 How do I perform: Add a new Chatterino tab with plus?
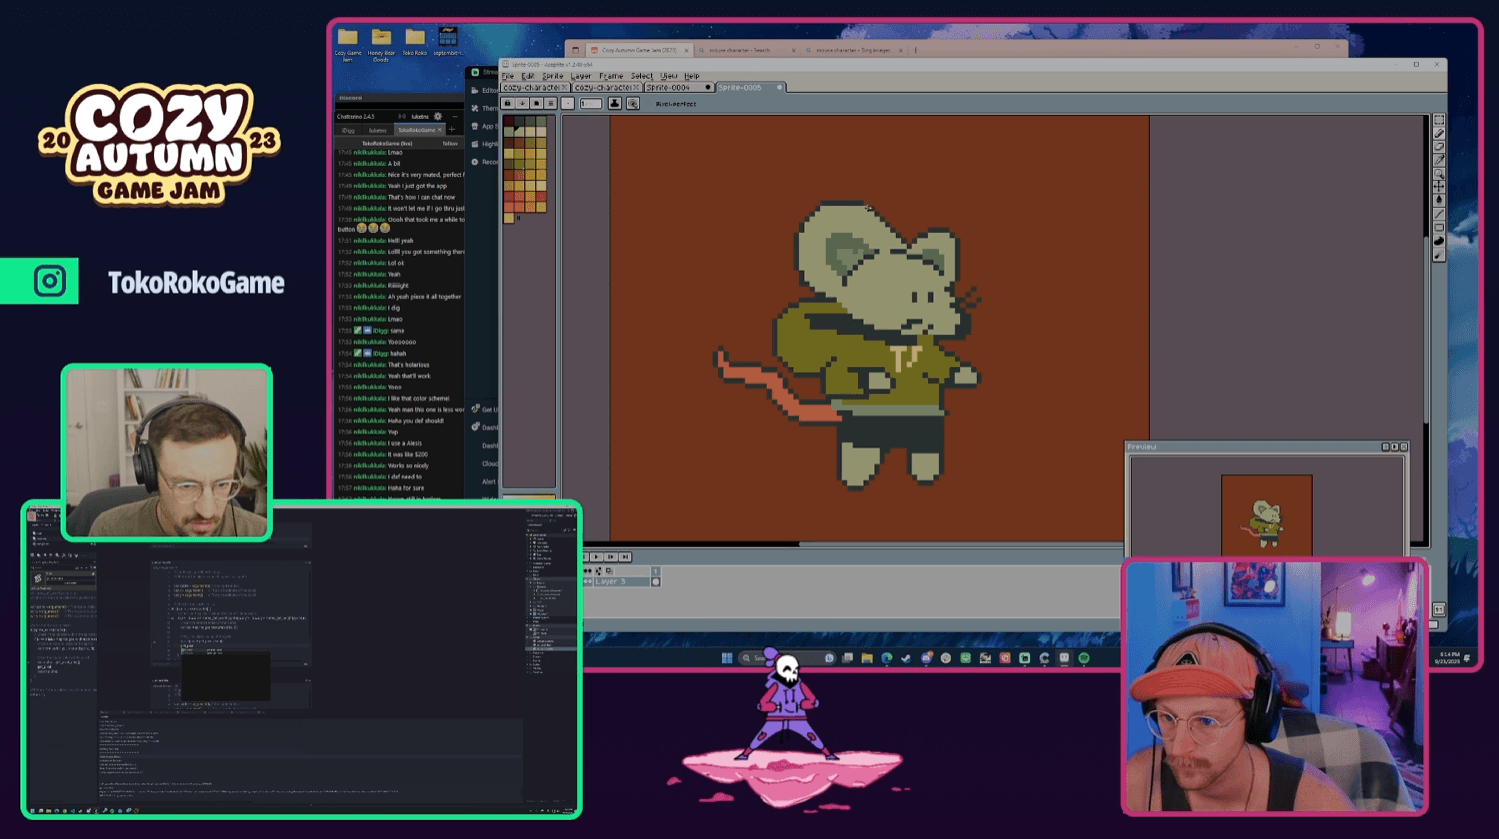452,130
